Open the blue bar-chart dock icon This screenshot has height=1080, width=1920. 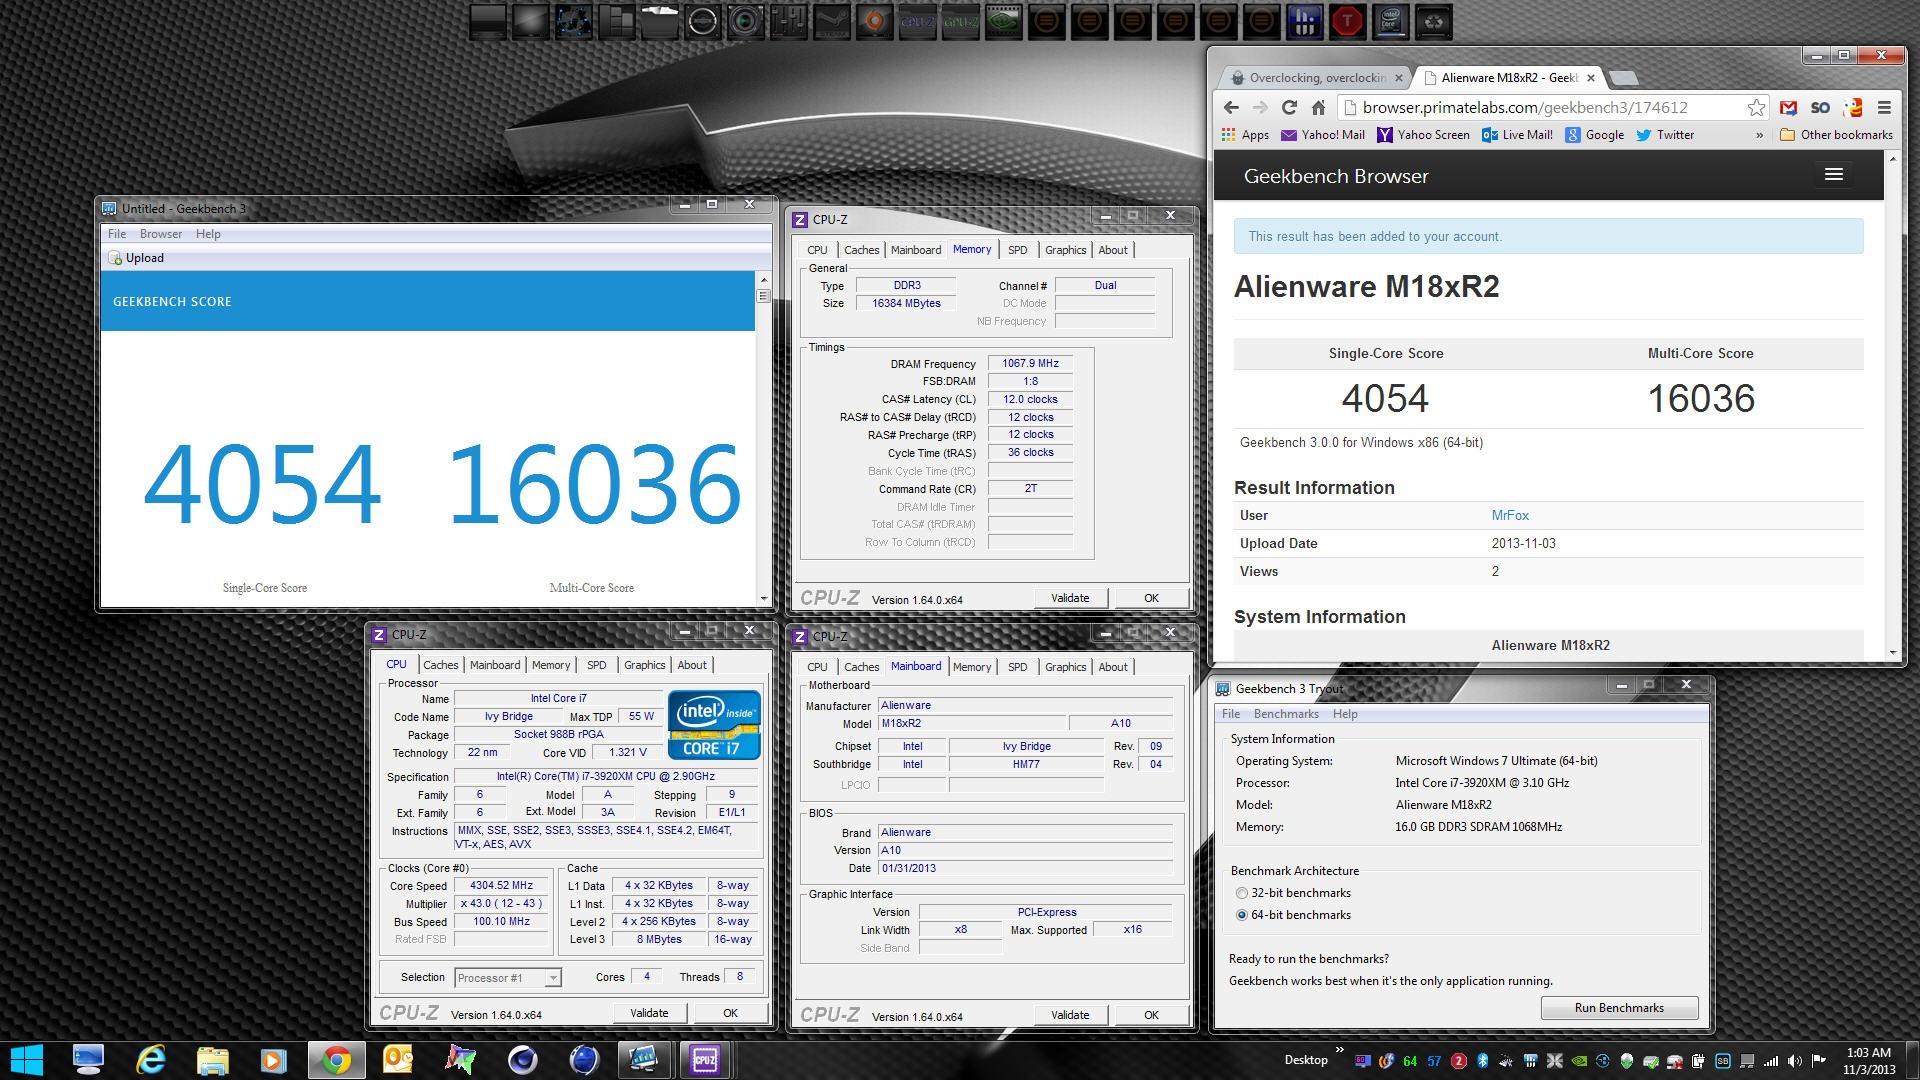point(1303,21)
